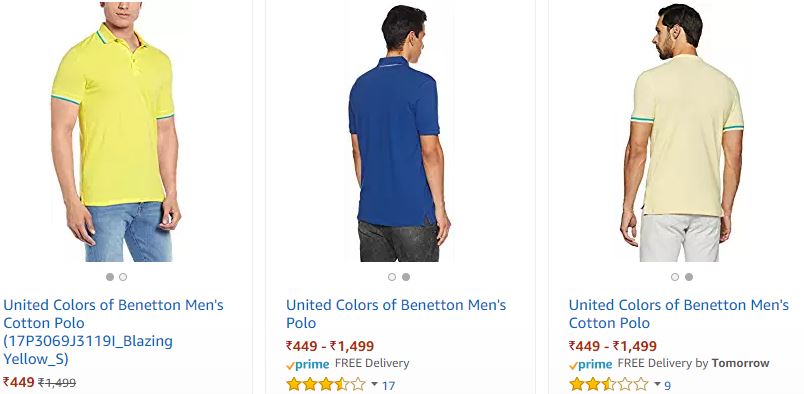Screen dimensions: 804x394
Task: Open the cream Cotton Polo title link
Action: pyautogui.click(x=679, y=314)
